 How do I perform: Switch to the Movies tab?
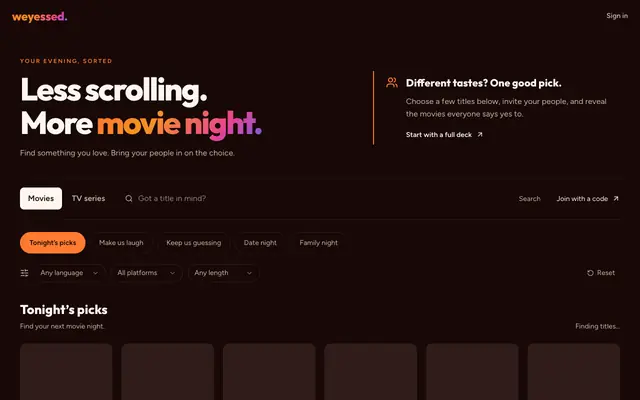(41, 198)
